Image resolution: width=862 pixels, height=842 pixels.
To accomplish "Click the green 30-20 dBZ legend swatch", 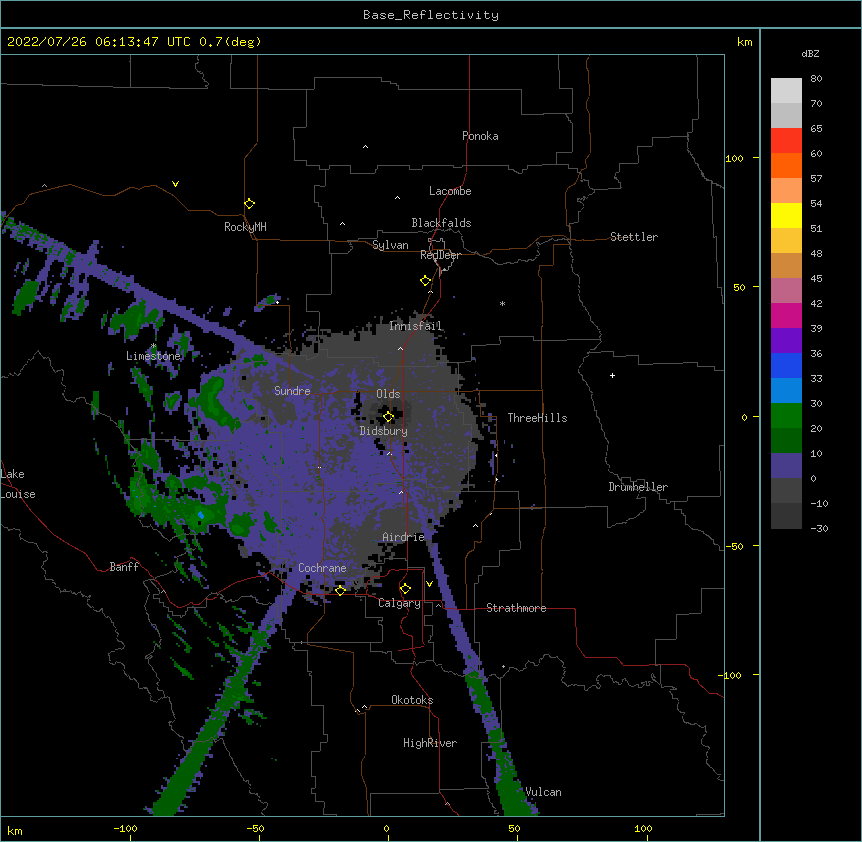I will [x=786, y=416].
